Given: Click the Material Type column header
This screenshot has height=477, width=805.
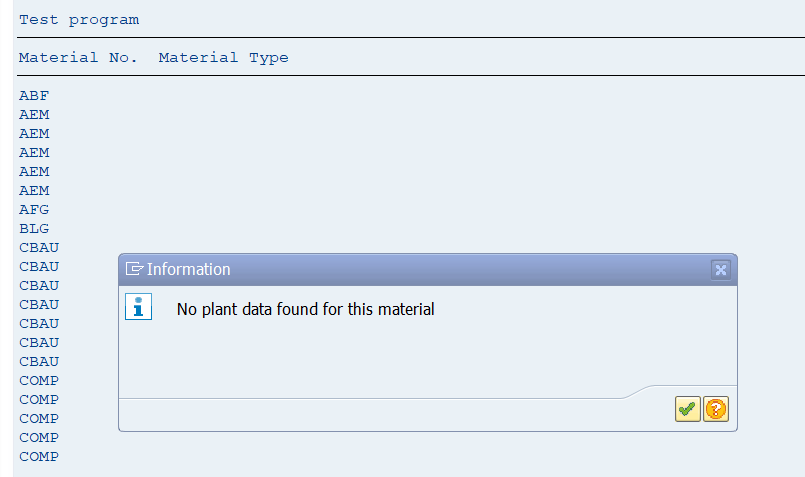Looking at the screenshot, I should 223,58.
